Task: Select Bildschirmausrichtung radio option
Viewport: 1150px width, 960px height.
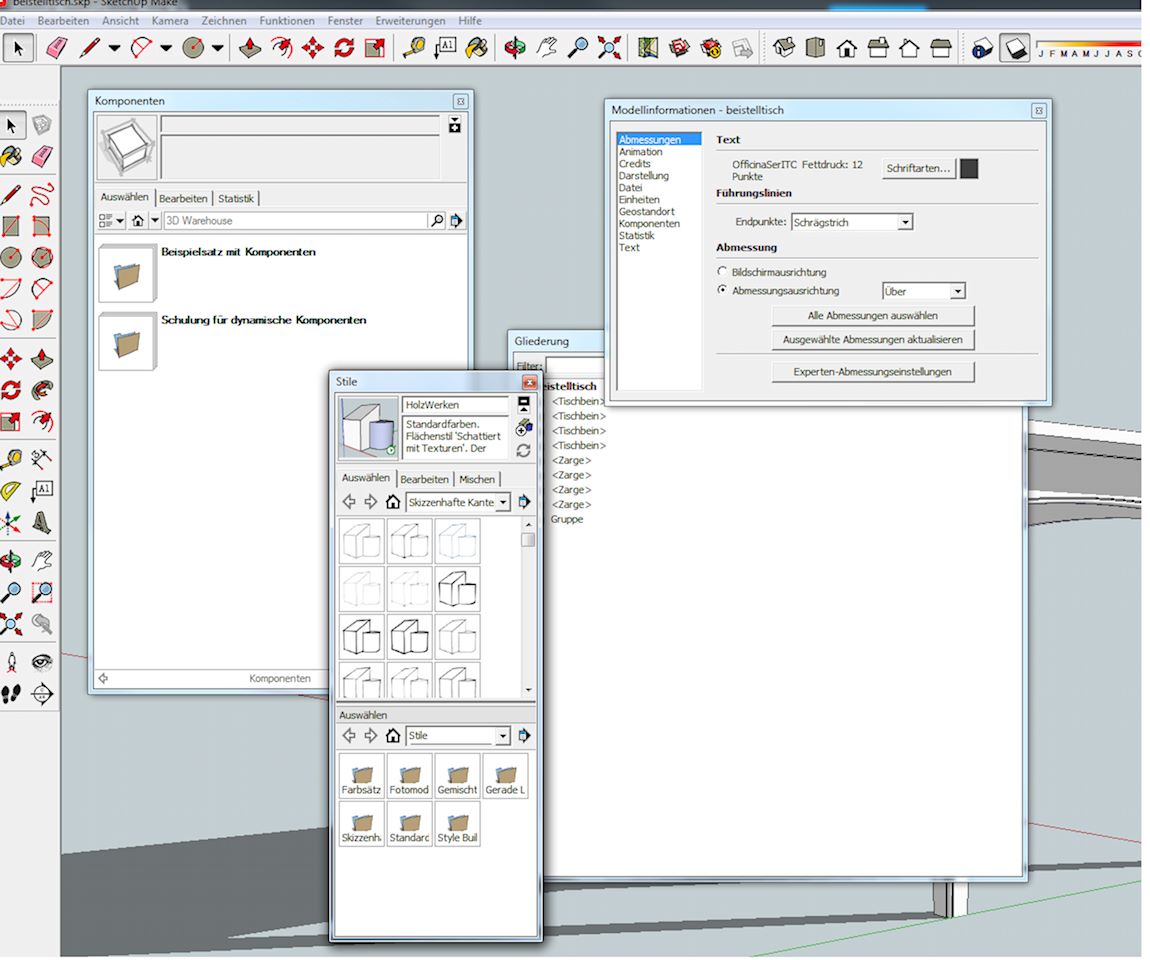Action: click(722, 271)
